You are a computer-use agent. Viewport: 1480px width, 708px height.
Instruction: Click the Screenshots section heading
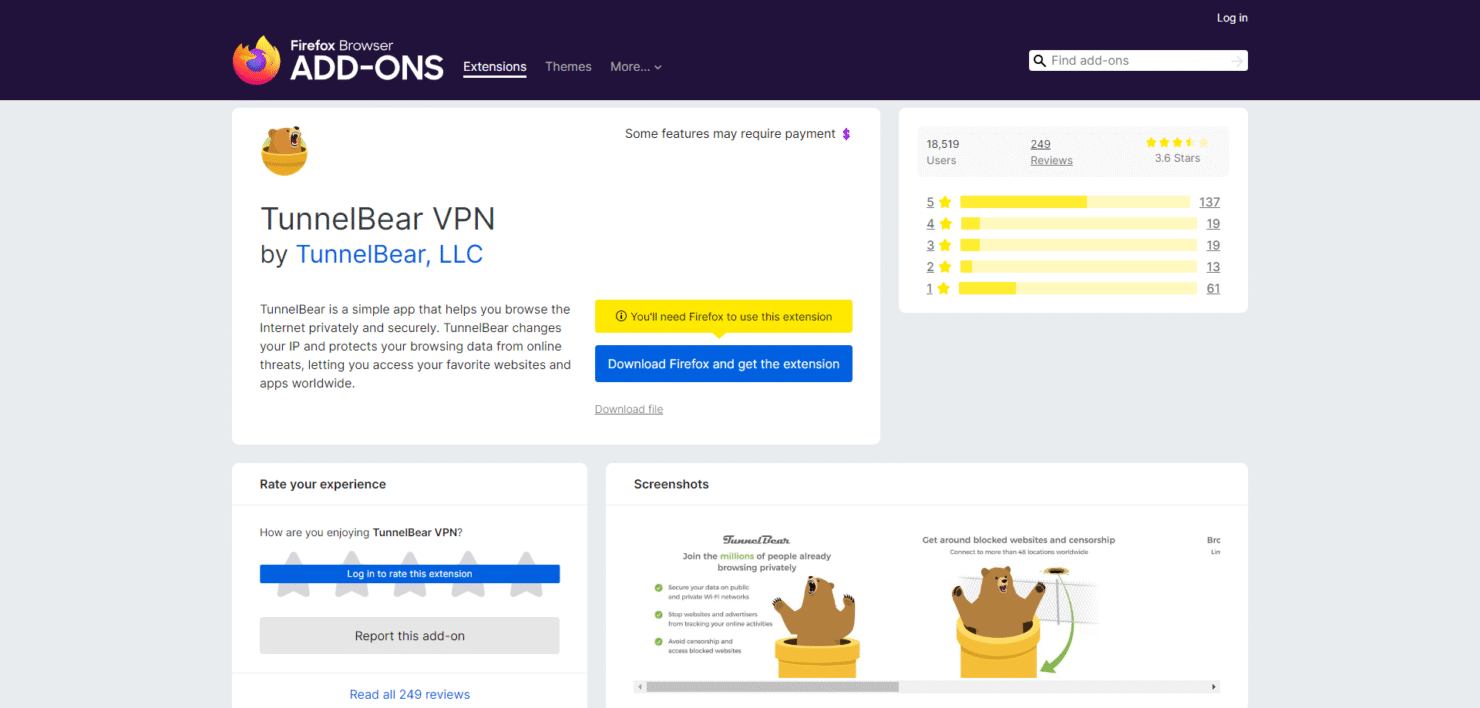click(671, 484)
